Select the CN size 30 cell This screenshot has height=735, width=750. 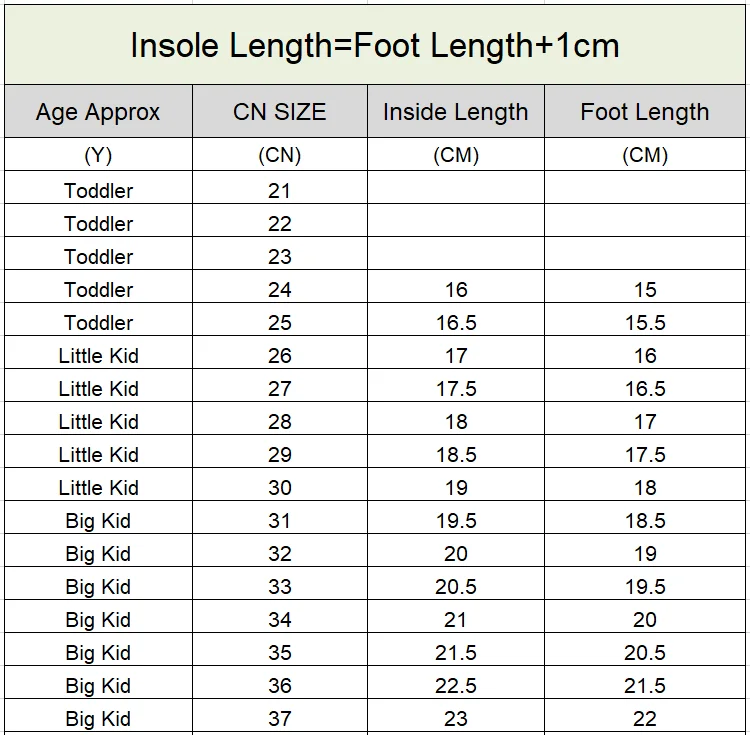coord(280,487)
